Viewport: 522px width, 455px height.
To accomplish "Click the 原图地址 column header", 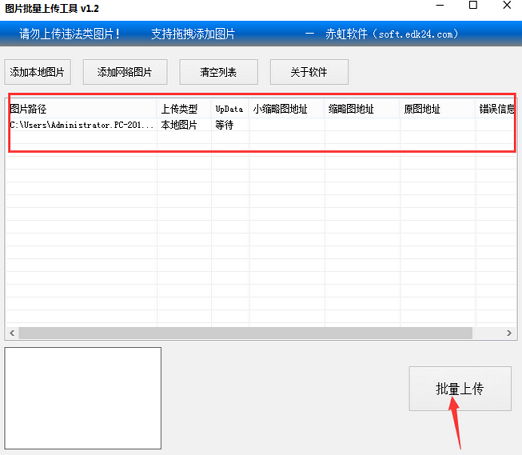I will click(438, 109).
